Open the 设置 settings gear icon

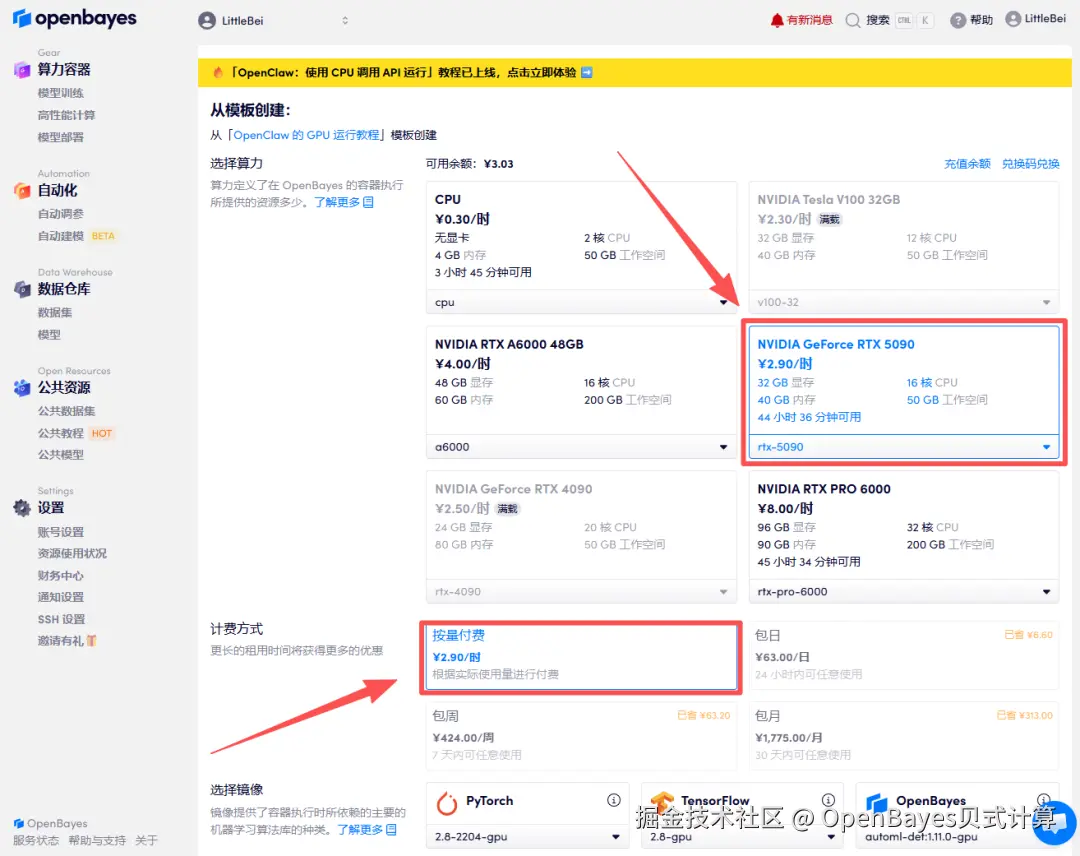pyautogui.click(x=21, y=507)
